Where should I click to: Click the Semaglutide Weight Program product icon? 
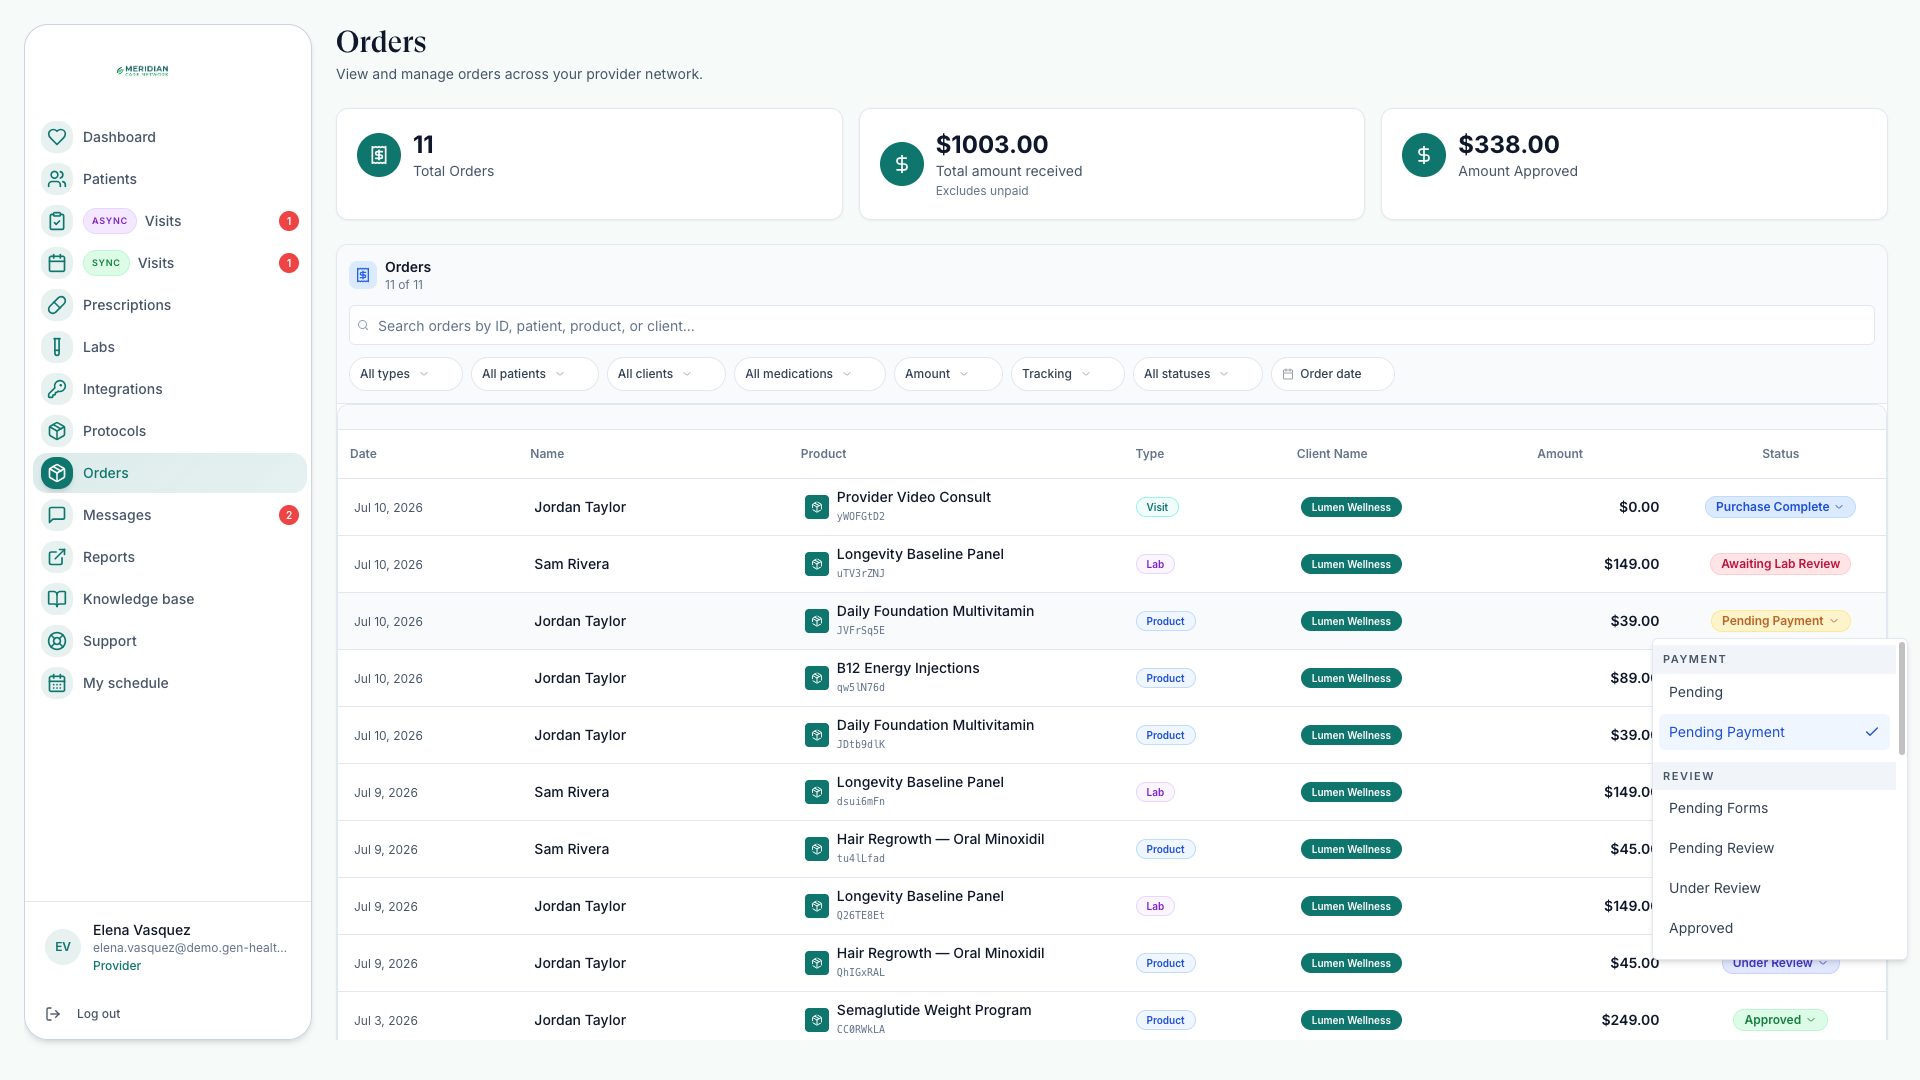(817, 1020)
